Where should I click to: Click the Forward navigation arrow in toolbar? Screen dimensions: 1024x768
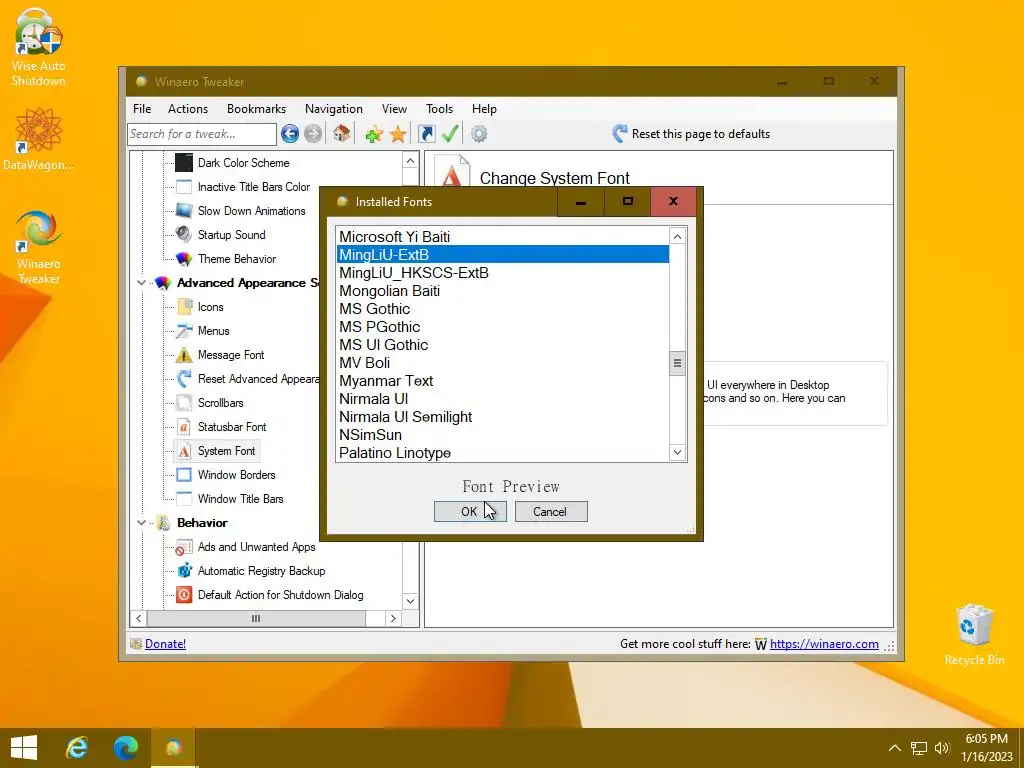point(313,134)
